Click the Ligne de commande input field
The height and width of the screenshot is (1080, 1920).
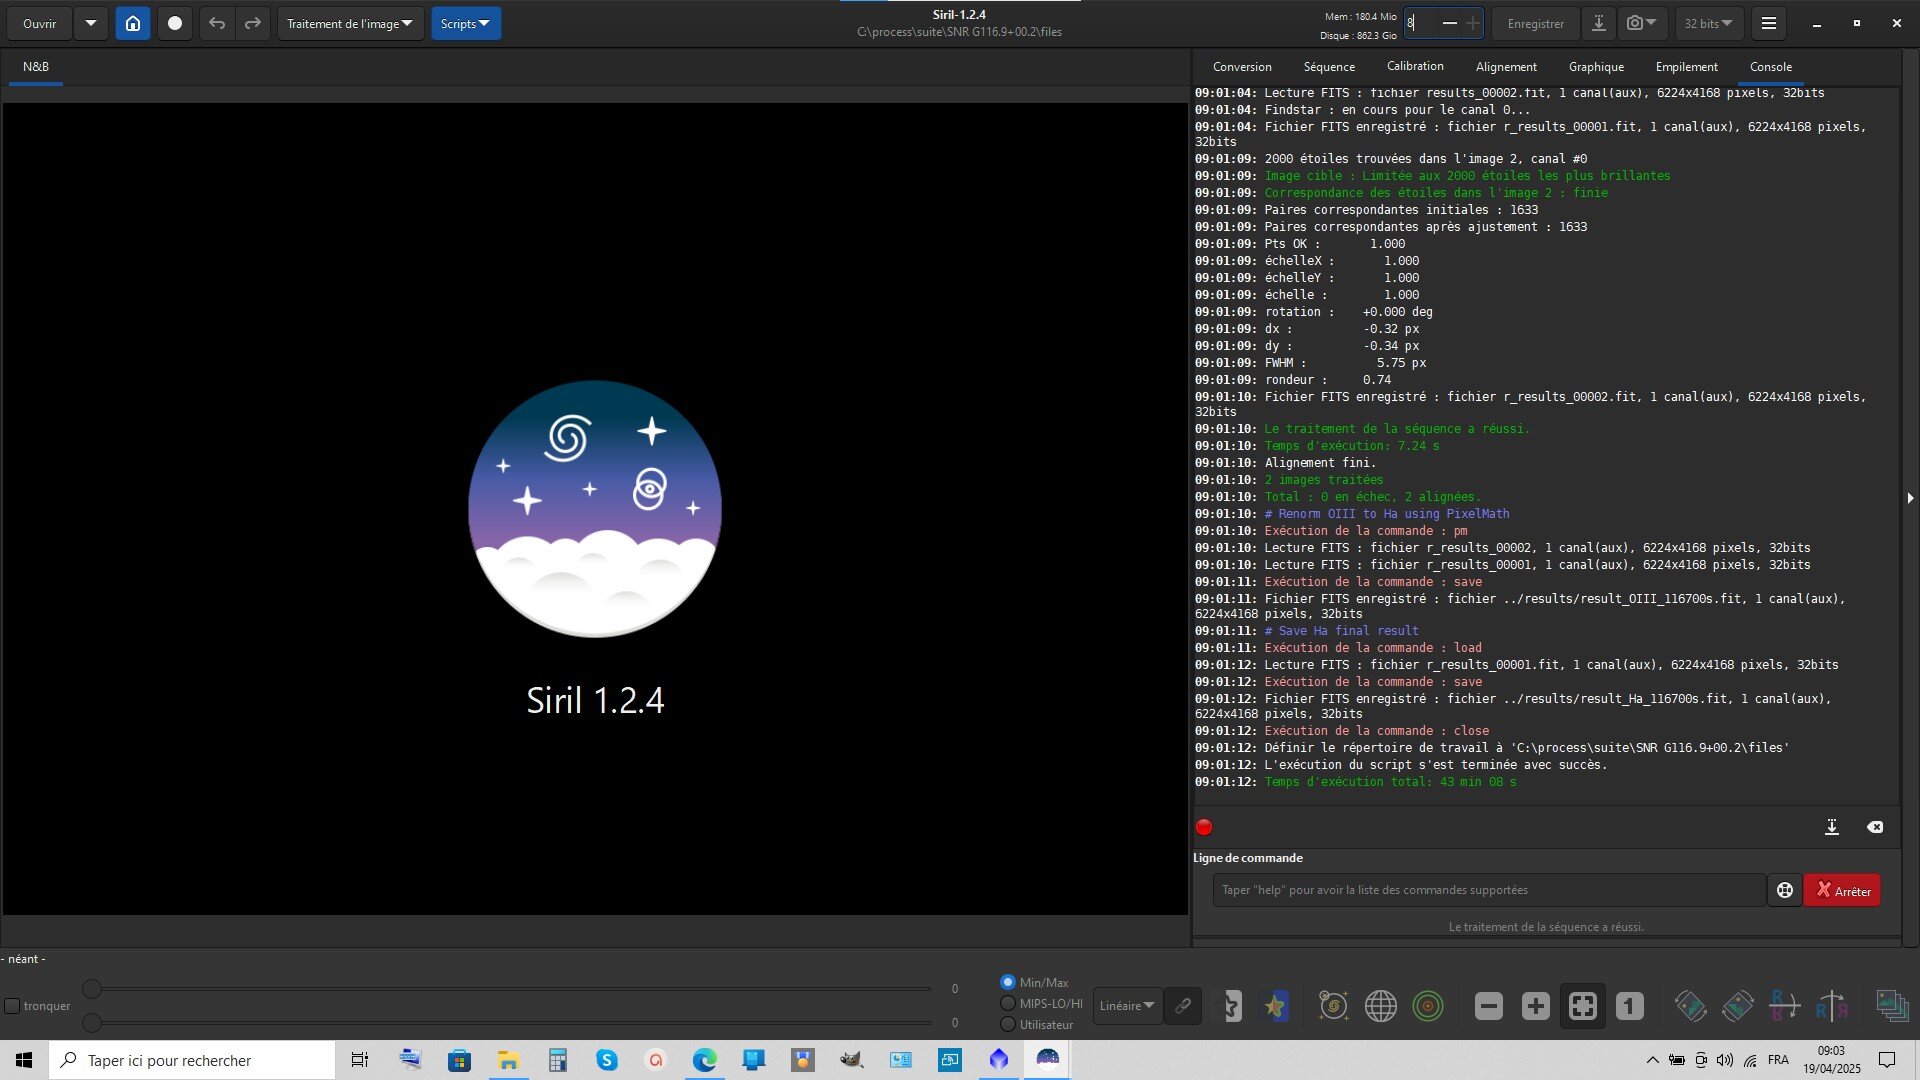pyautogui.click(x=1488, y=890)
